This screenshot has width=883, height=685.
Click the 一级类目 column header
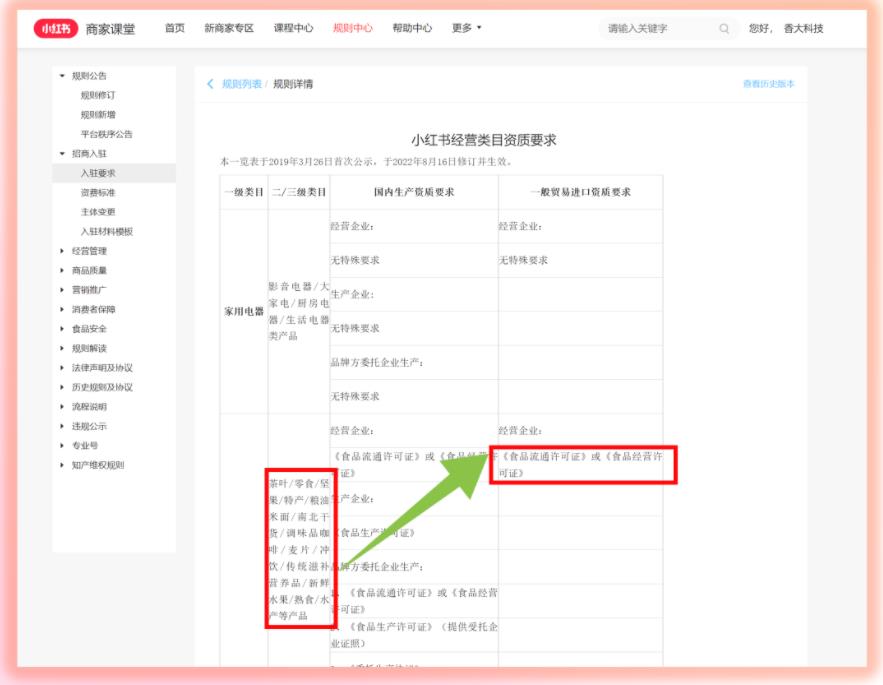(244, 192)
